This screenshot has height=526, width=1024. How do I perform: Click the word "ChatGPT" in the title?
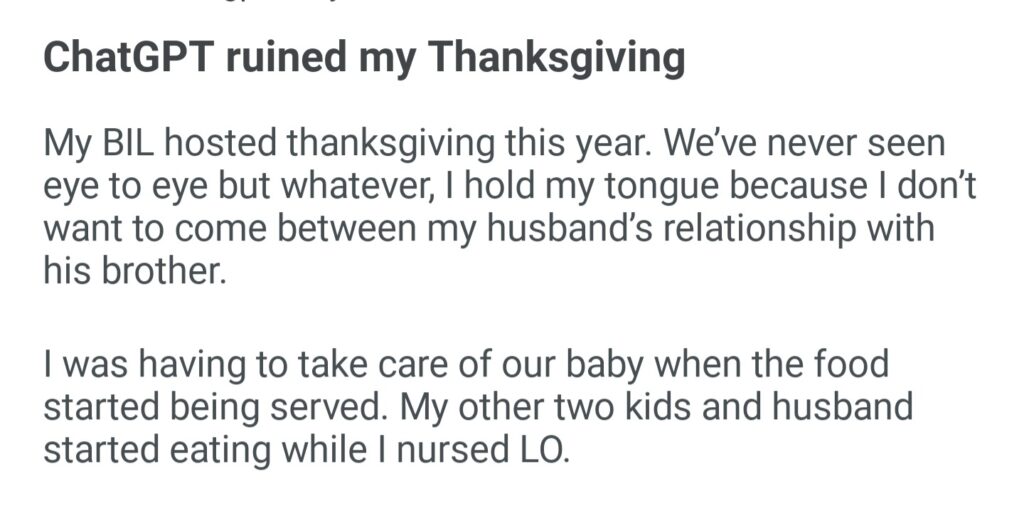tap(129, 59)
